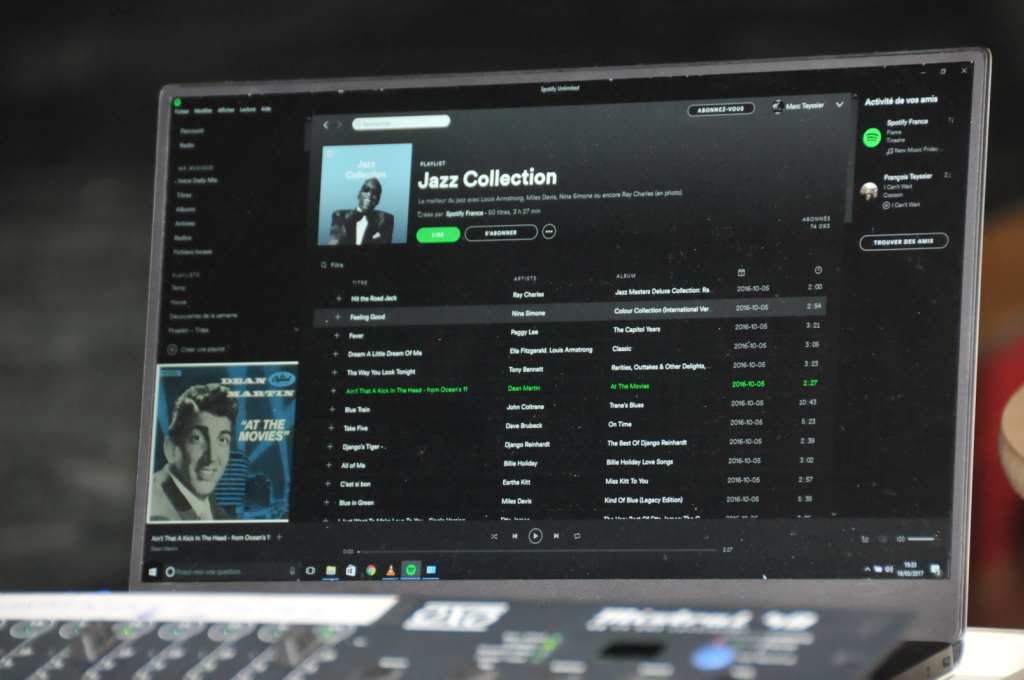The image size is (1024, 680).
Task: Click the Jazz Collection playlist cover image
Action: [x=365, y=194]
